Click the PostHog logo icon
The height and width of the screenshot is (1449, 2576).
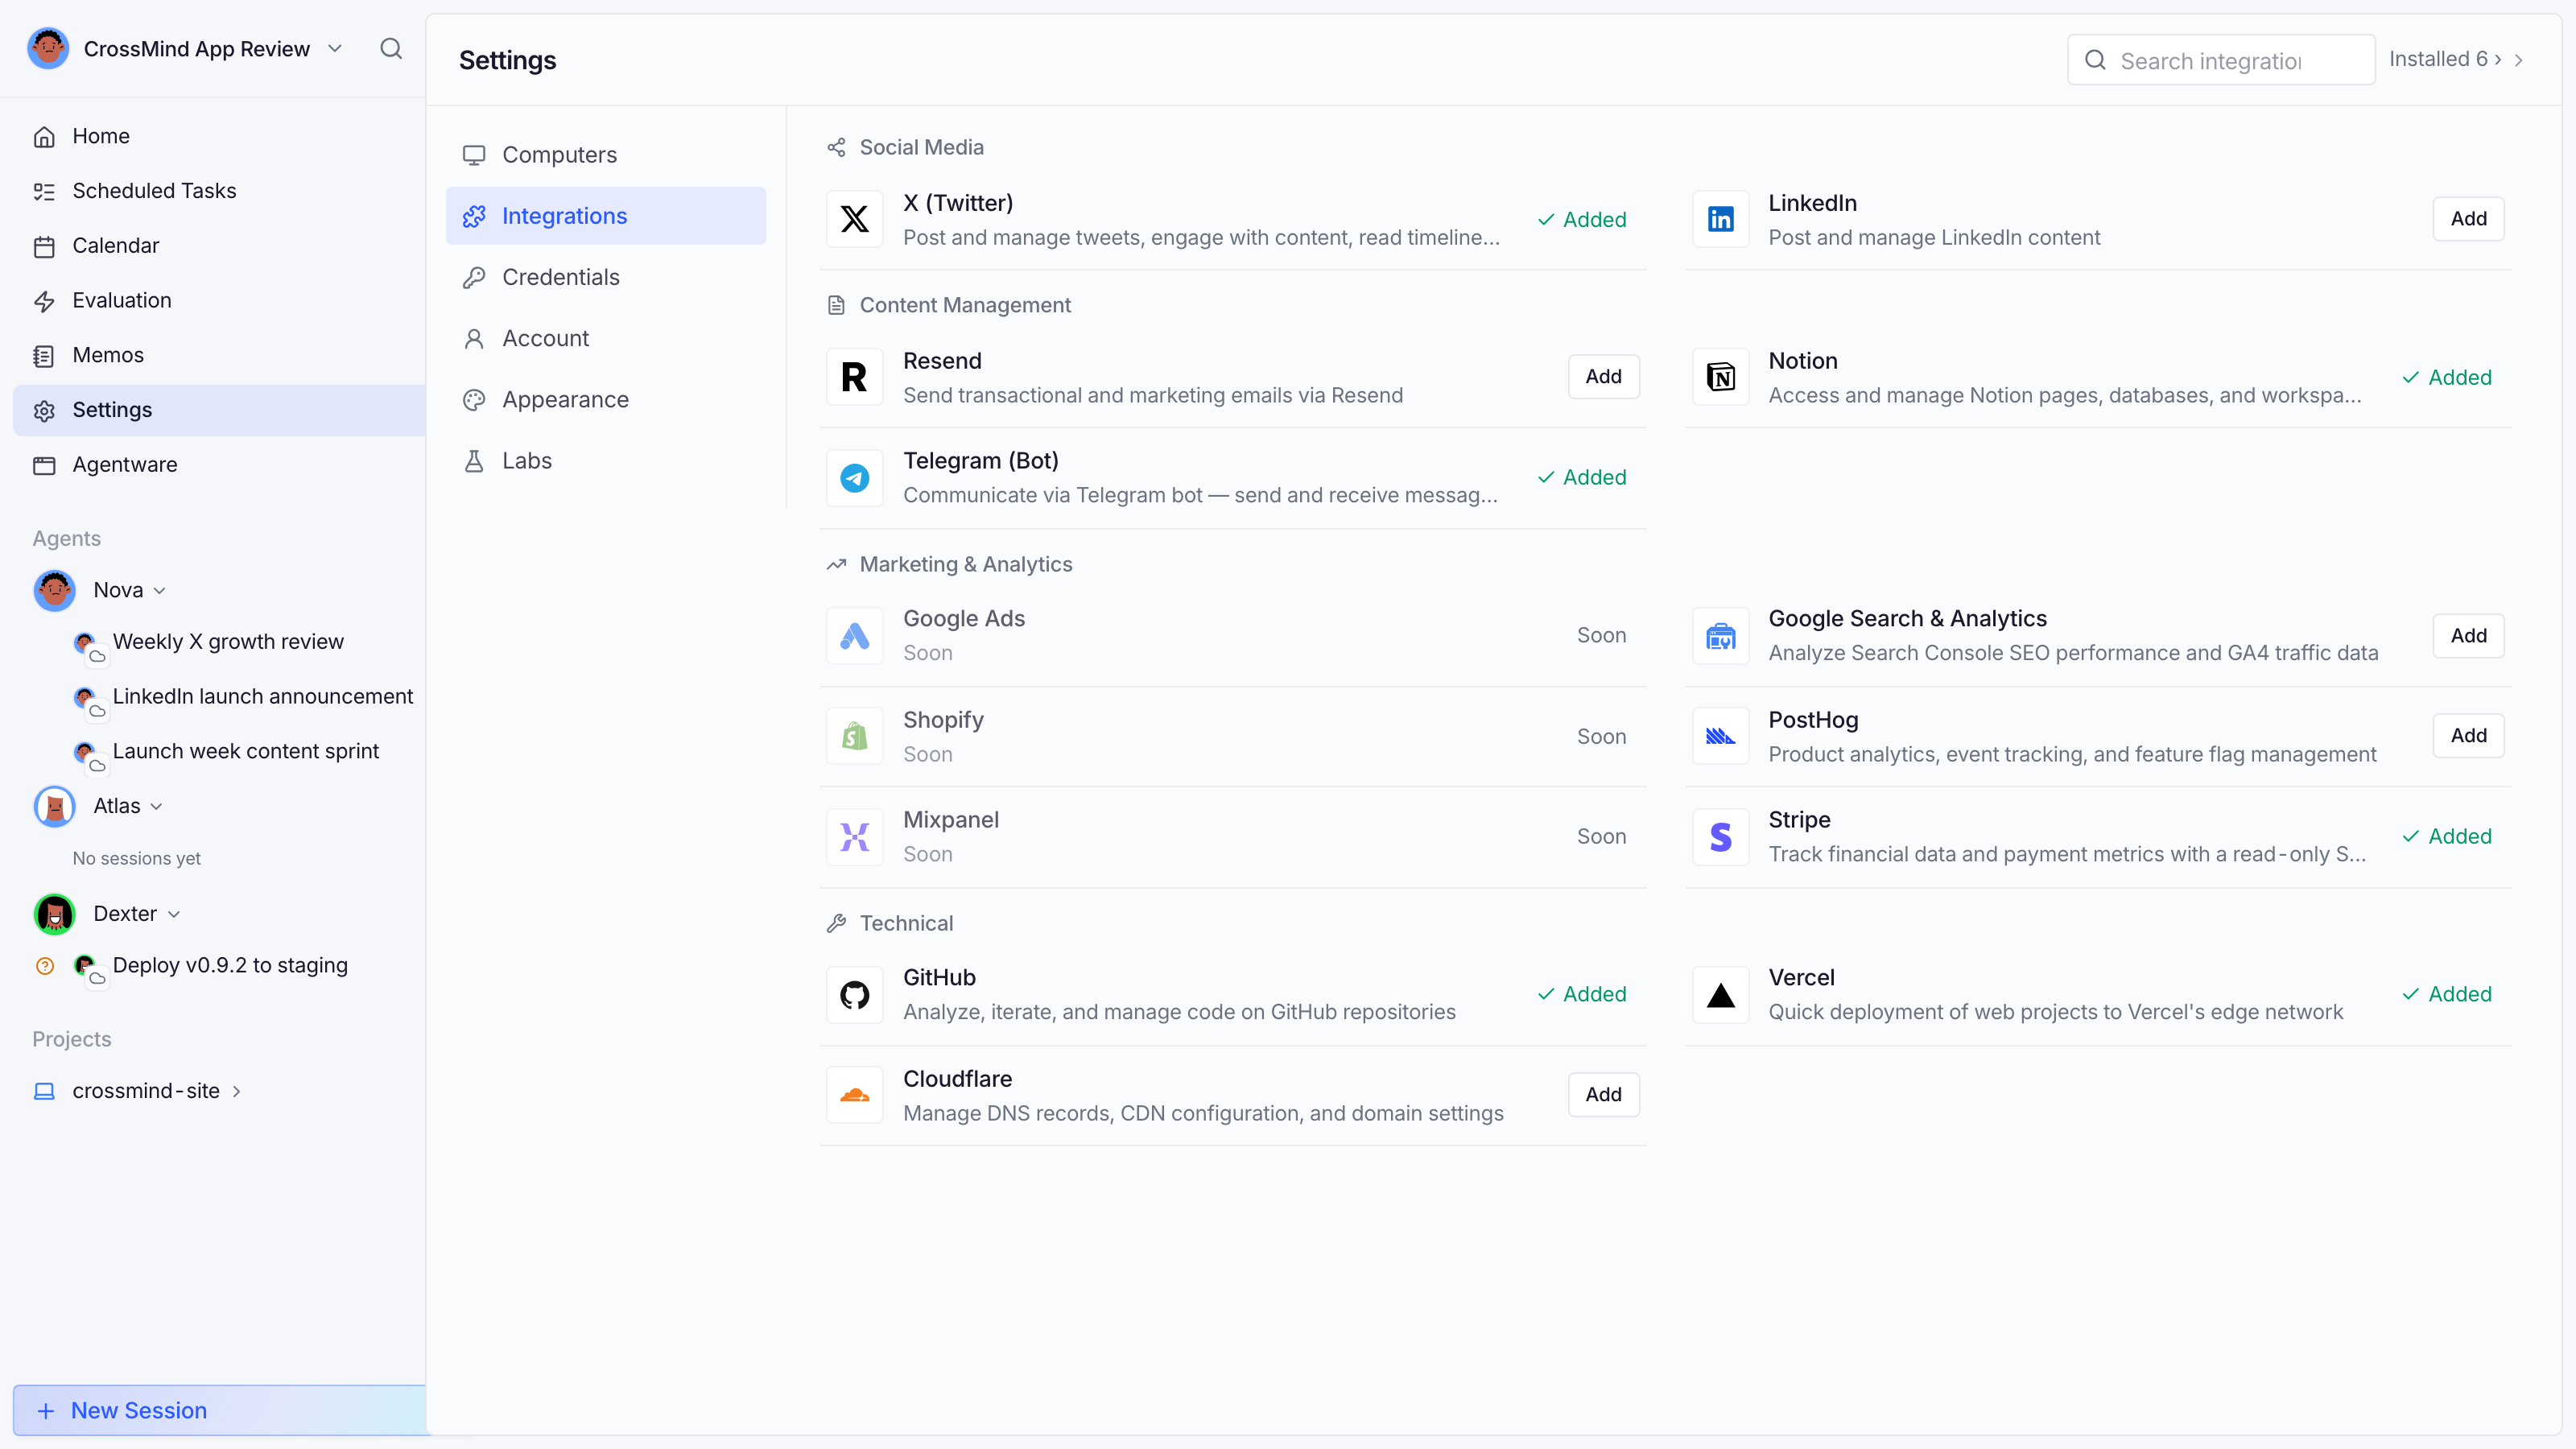[x=1720, y=736]
